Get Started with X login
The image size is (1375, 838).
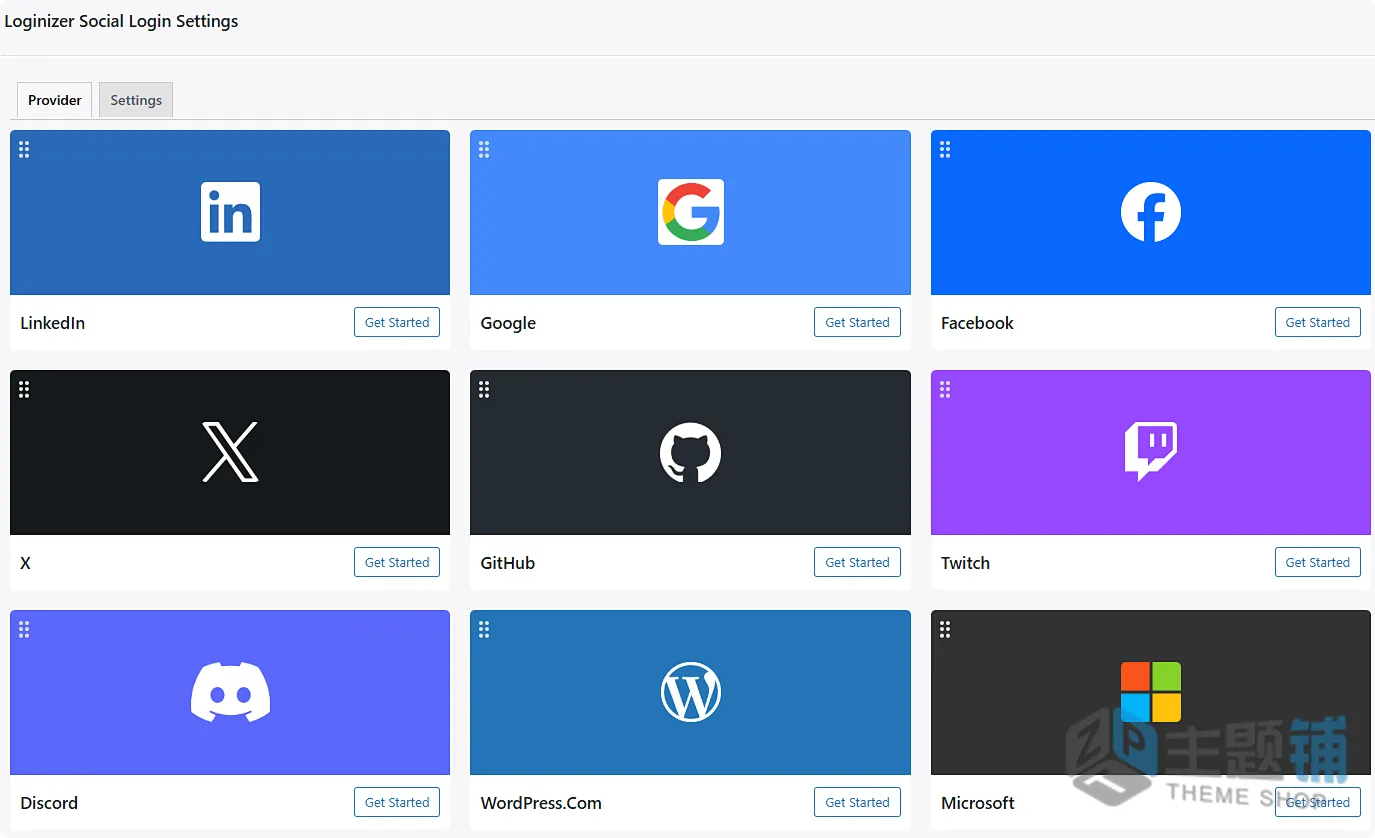(x=397, y=562)
